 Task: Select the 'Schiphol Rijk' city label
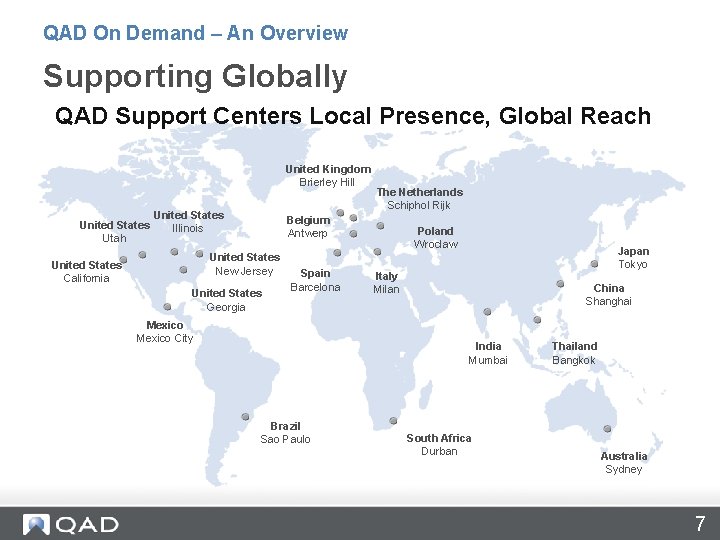(x=419, y=205)
